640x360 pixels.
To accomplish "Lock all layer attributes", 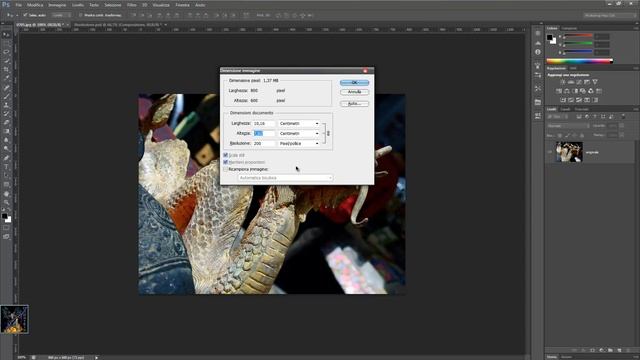I will [x=582, y=135].
